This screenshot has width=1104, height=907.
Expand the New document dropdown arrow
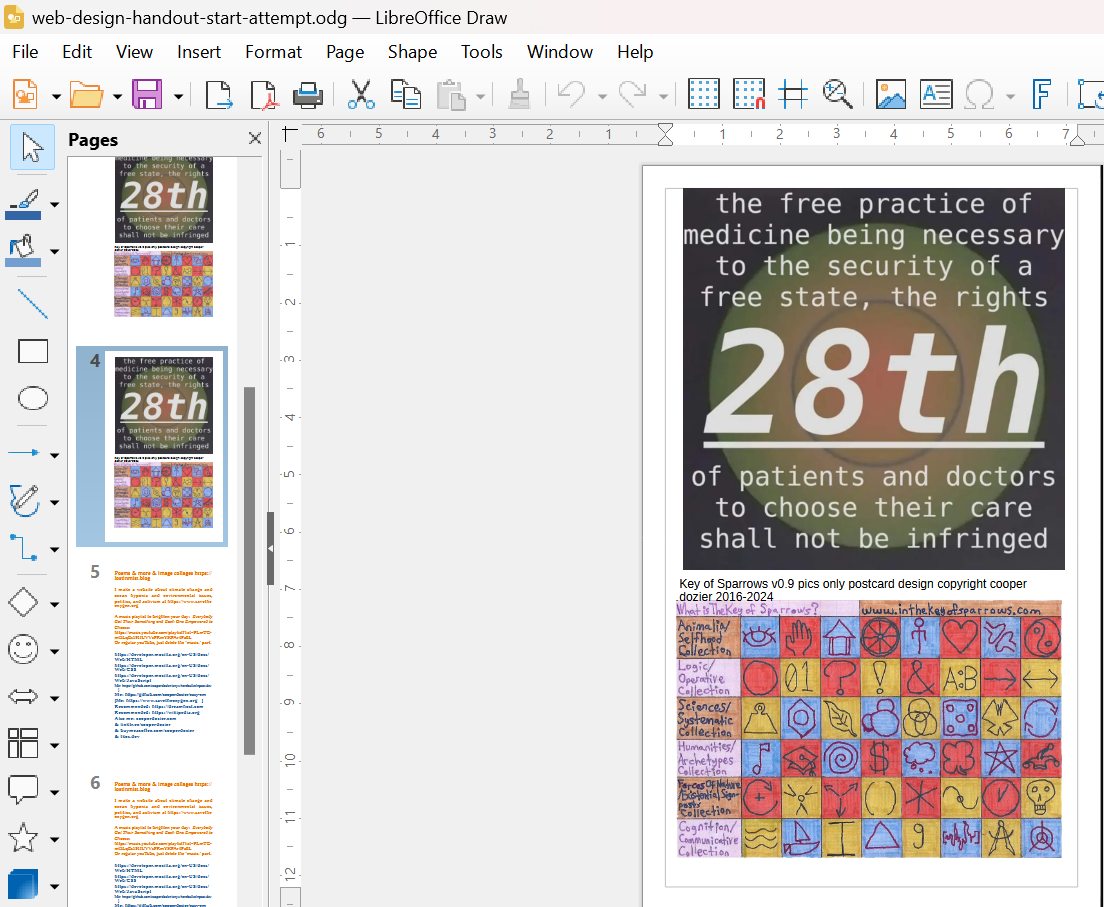coord(56,96)
